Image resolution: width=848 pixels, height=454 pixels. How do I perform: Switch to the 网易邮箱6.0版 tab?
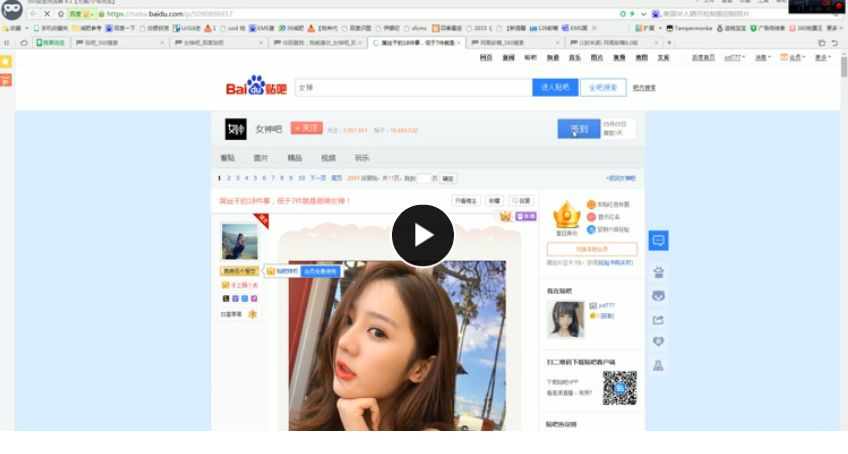click(x=614, y=42)
